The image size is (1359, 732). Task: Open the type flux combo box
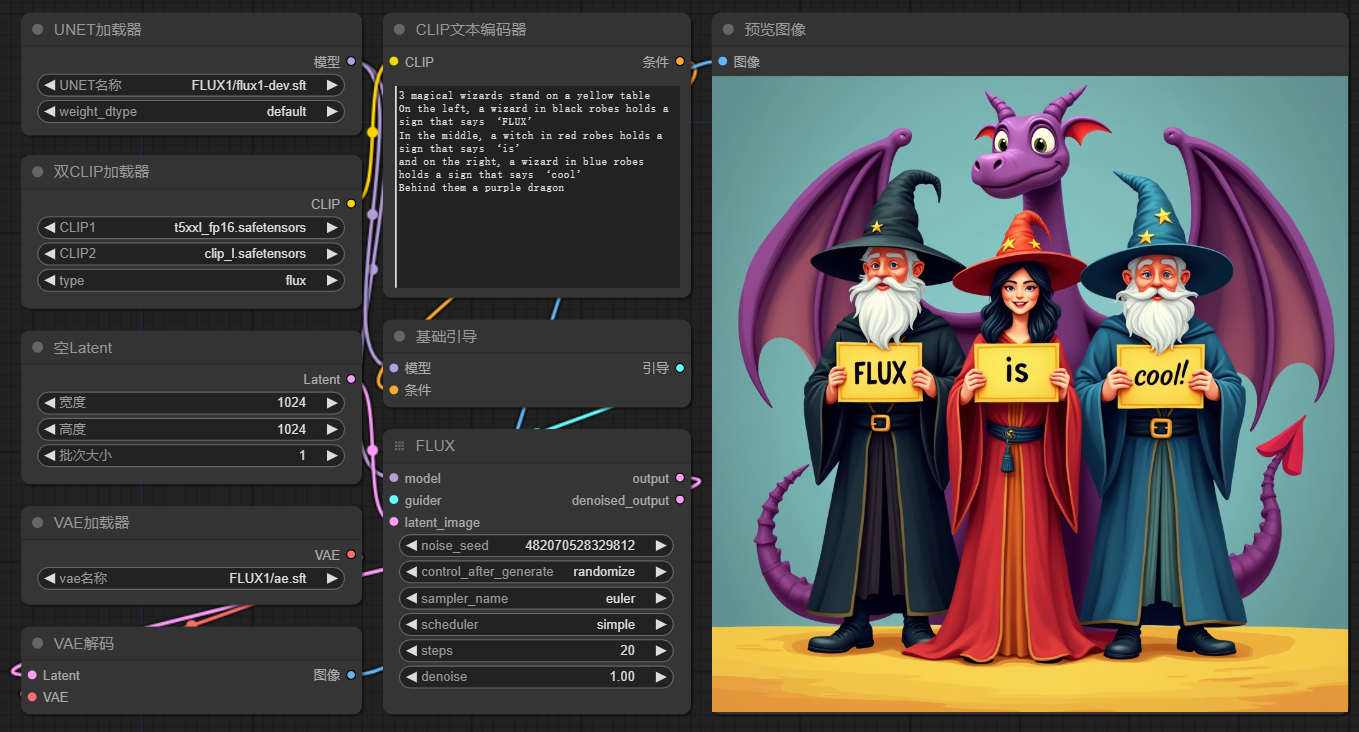coord(191,281)
